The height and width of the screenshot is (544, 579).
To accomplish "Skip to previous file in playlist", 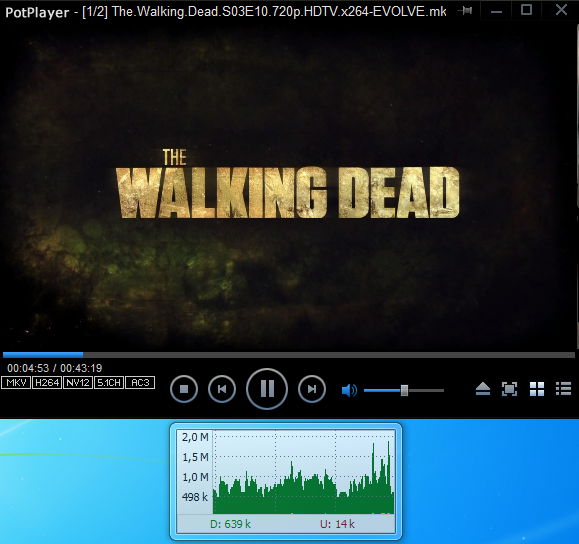I will click(222, 389).
